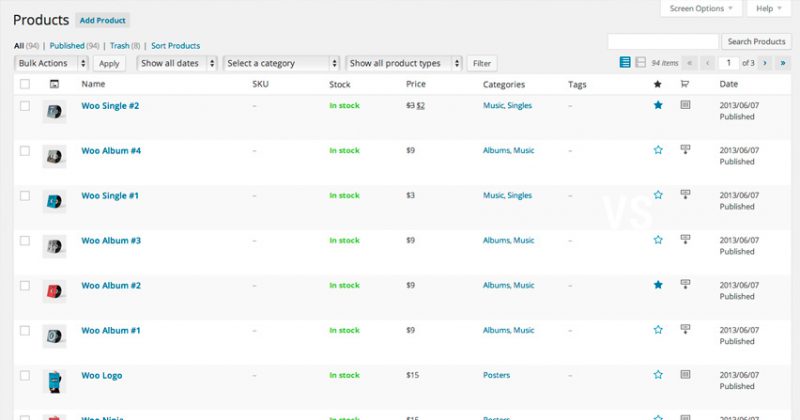Sort table by Price column

click(x=416, y=84)
